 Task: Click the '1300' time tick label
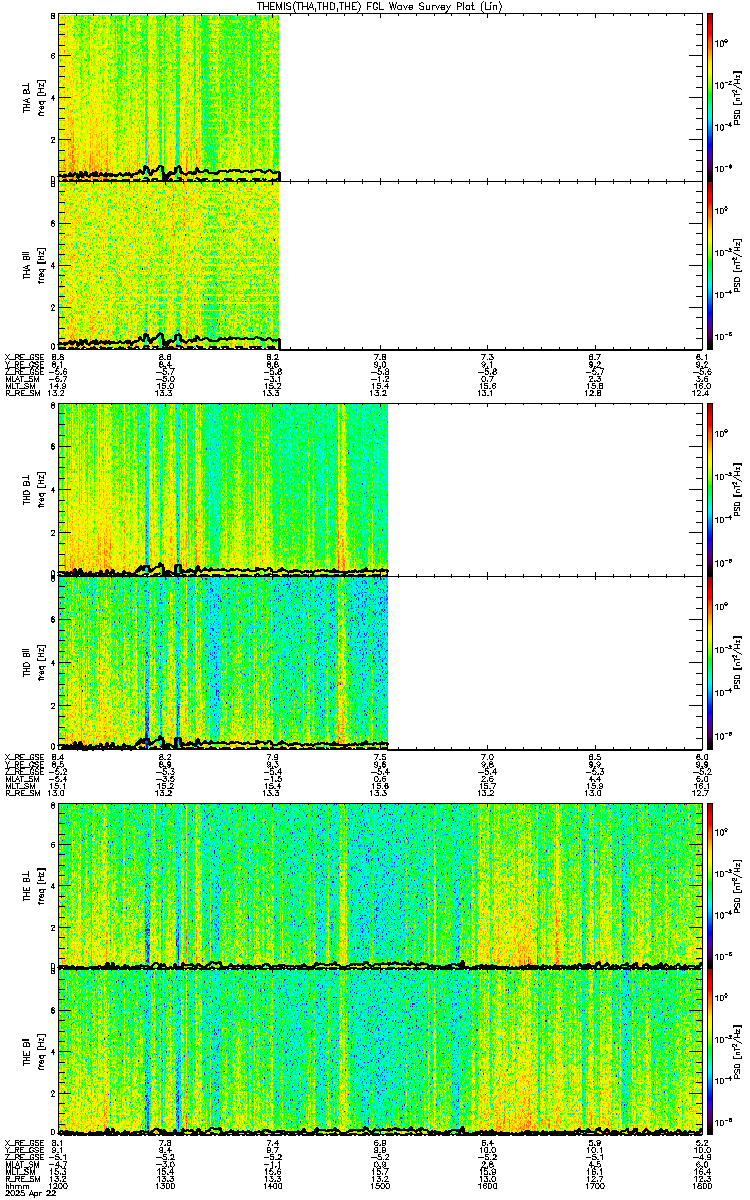(x=166, y=1185)
